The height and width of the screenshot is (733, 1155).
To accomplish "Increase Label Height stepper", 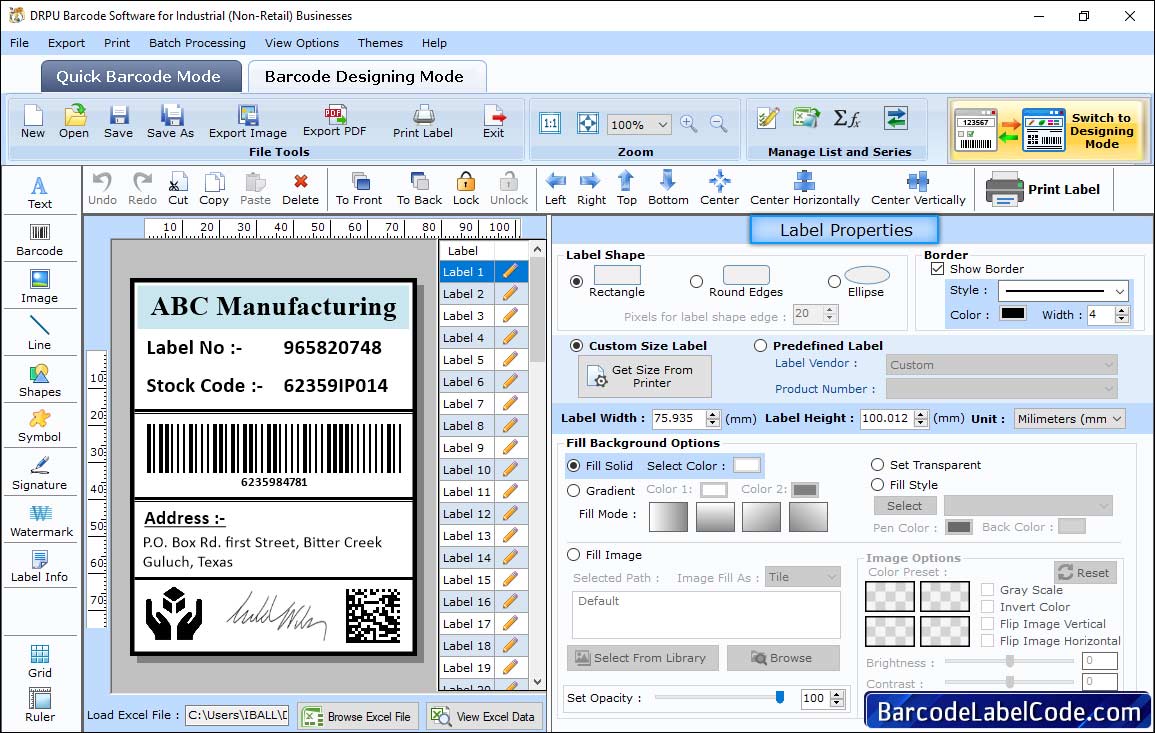I will click(x=921, y=414).
